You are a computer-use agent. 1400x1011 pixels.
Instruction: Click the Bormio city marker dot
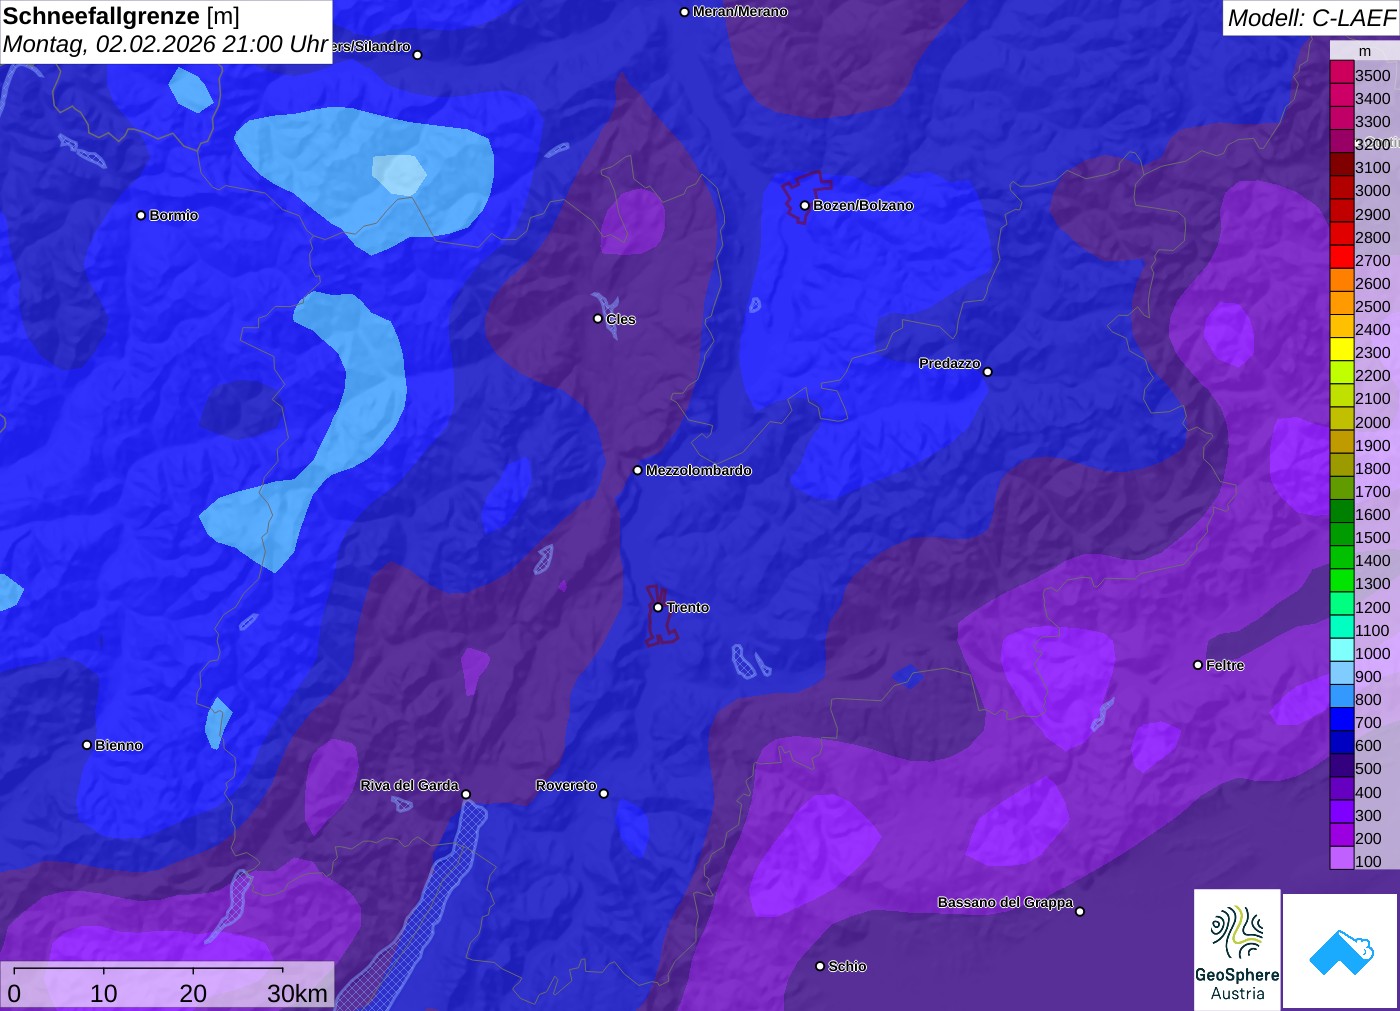(141, 215)
